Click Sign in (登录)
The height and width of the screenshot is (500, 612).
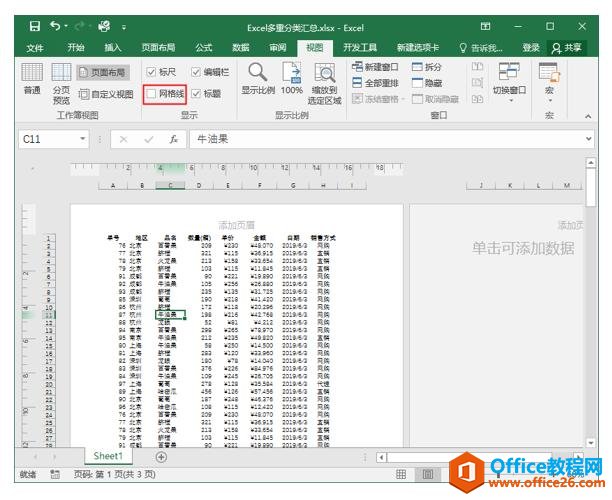tap(531, 48)
